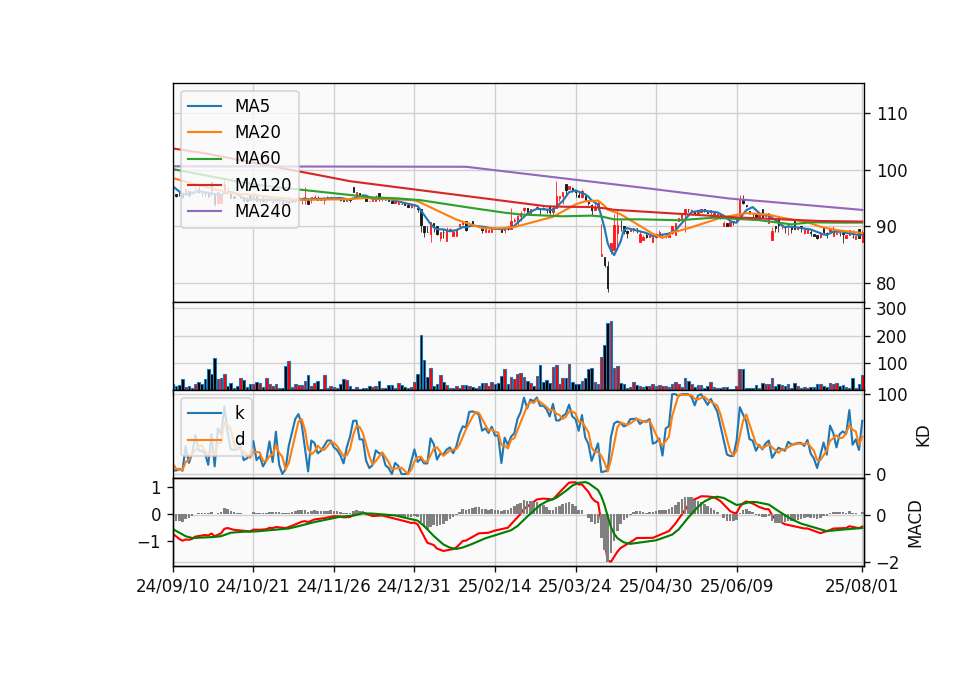Image resolution: width=960 pixels, height=690 pixels.
Task: Click the 'd' legend entry in KD panel
Action: [239, 439]
